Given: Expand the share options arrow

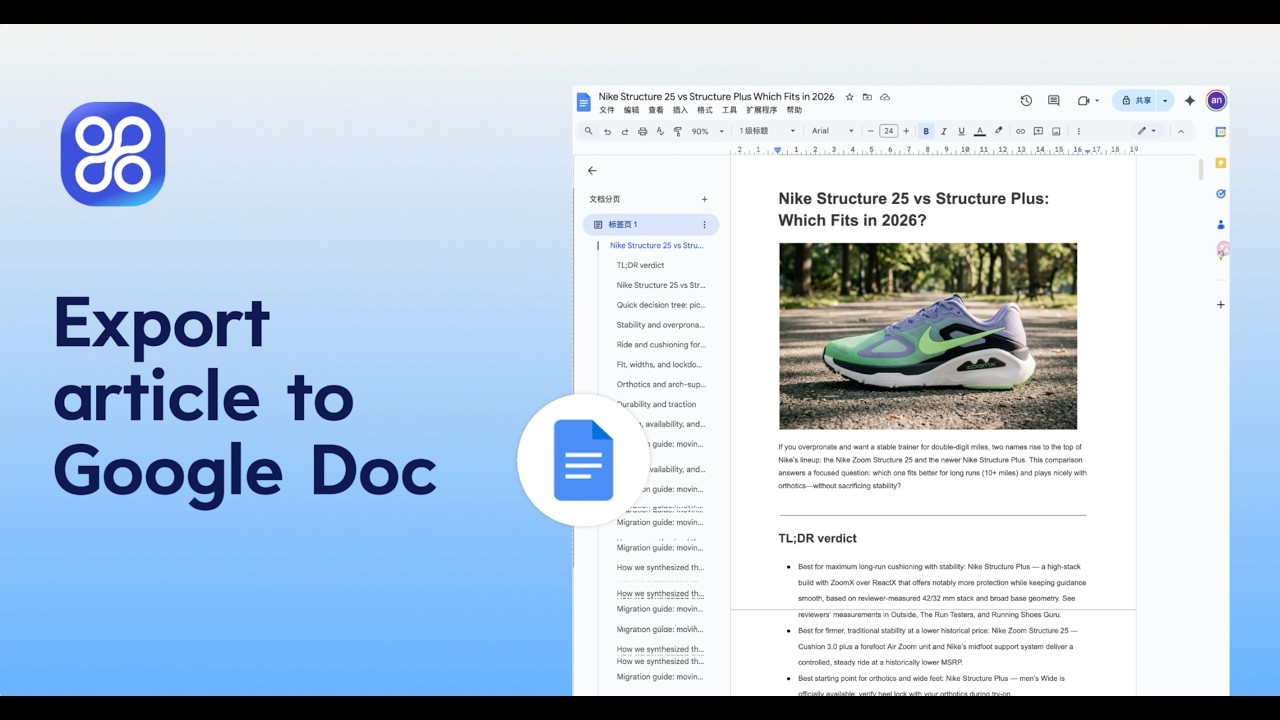Looking at the screenshot, I should pos(1165,101).
